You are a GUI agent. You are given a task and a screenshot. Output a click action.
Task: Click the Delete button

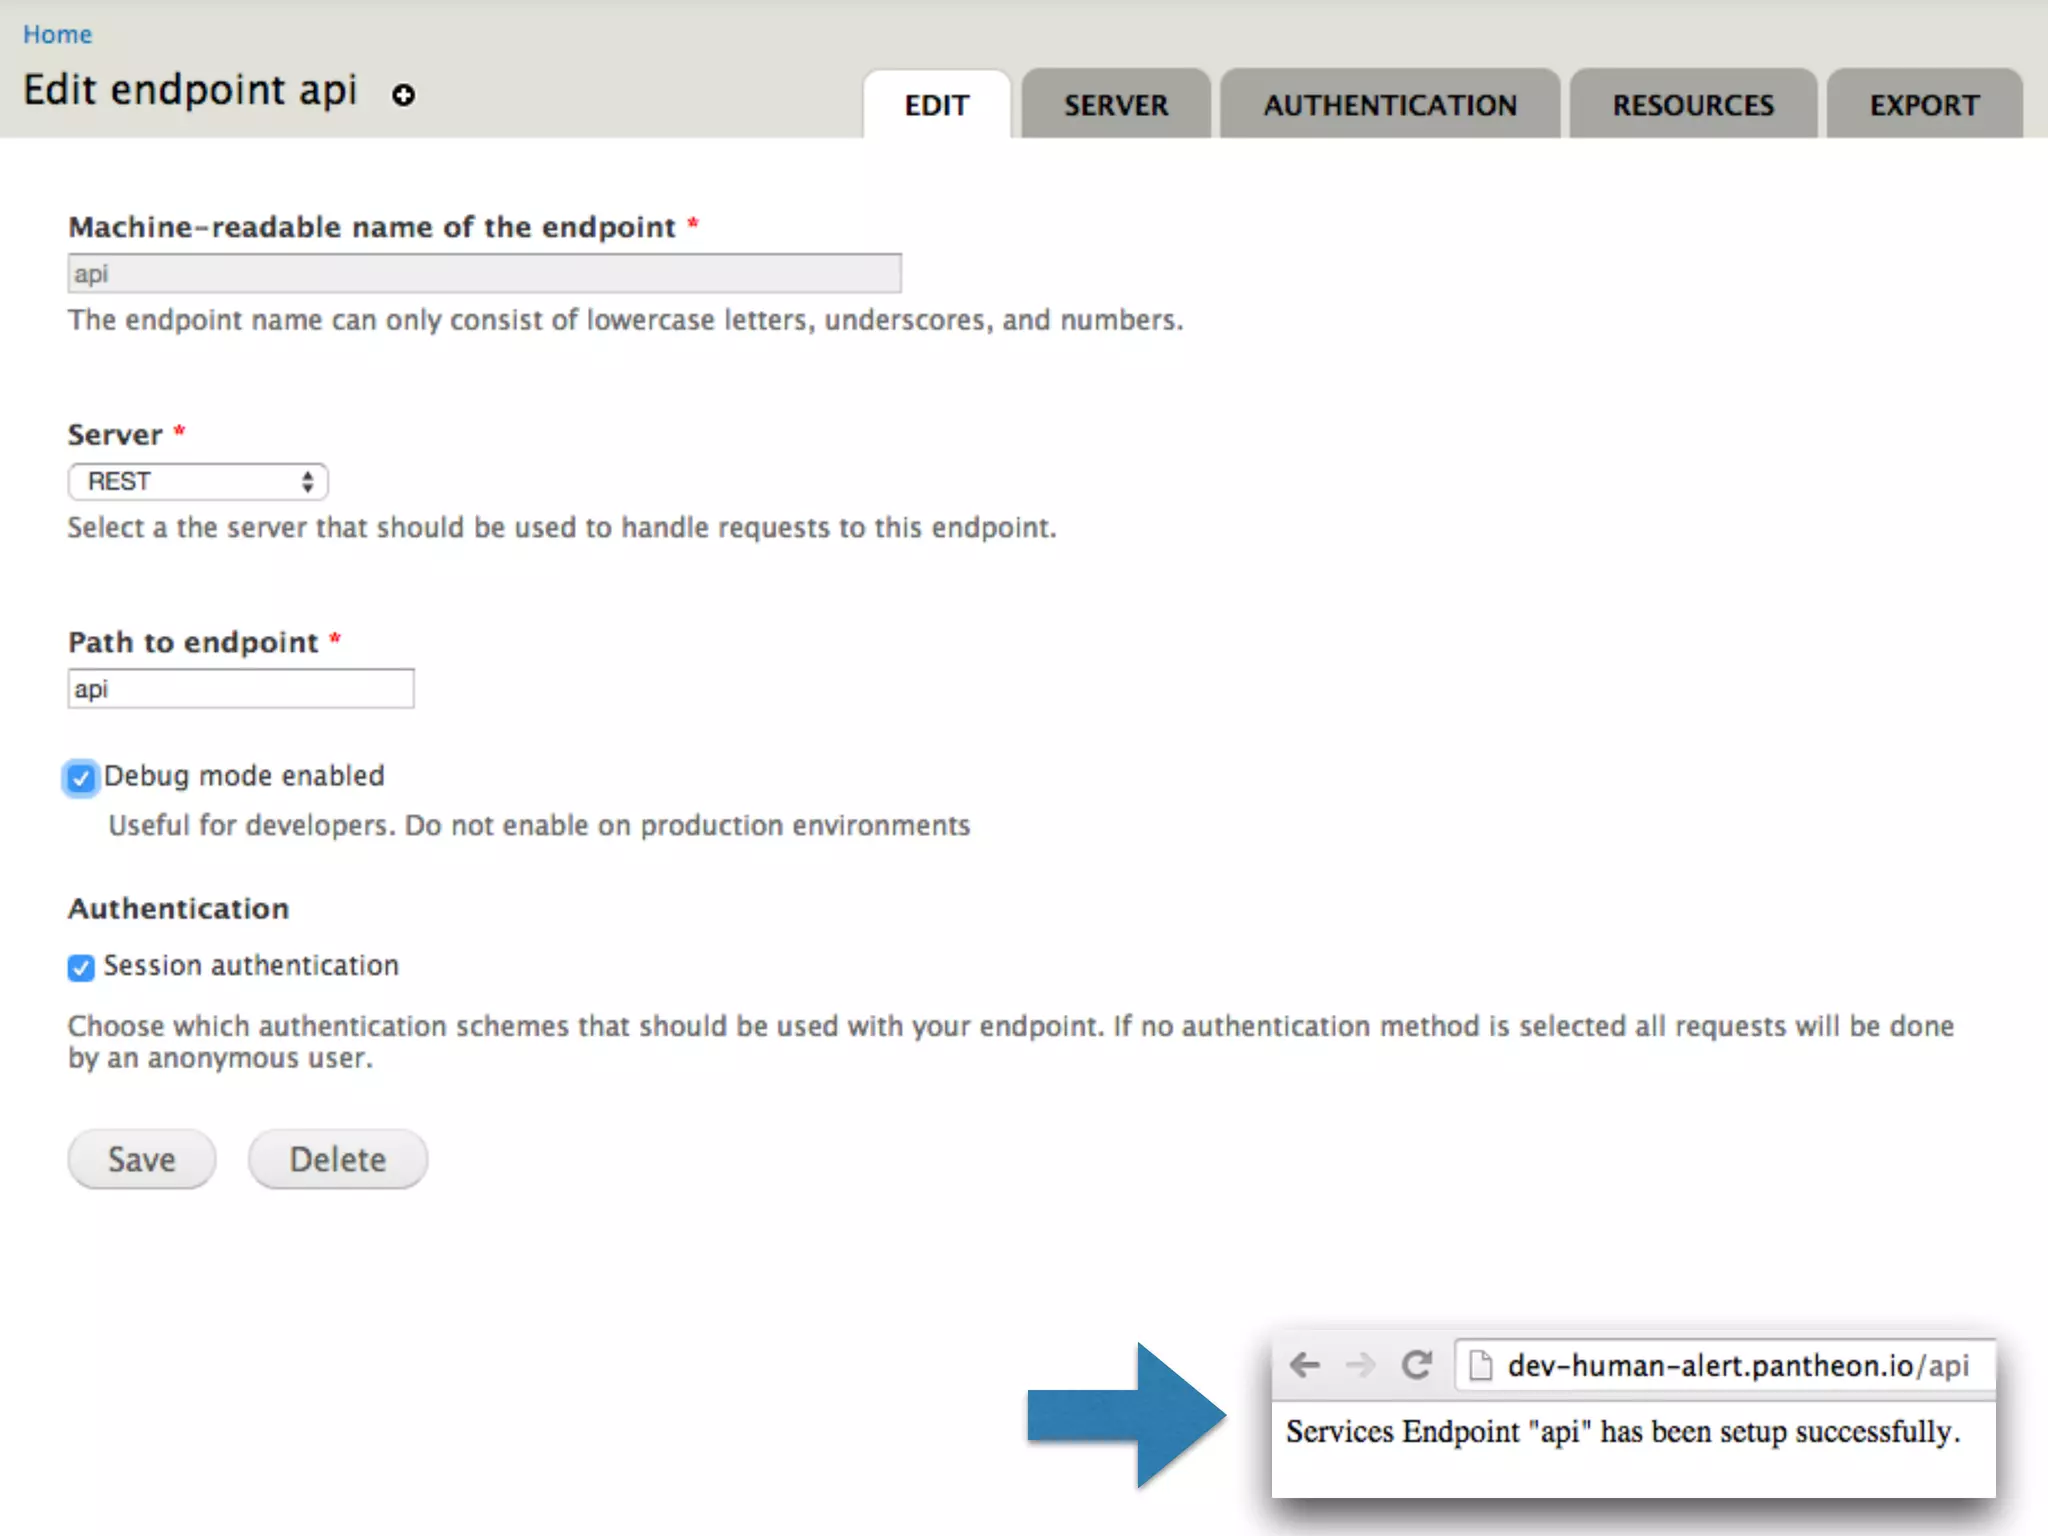(338, 1159)
